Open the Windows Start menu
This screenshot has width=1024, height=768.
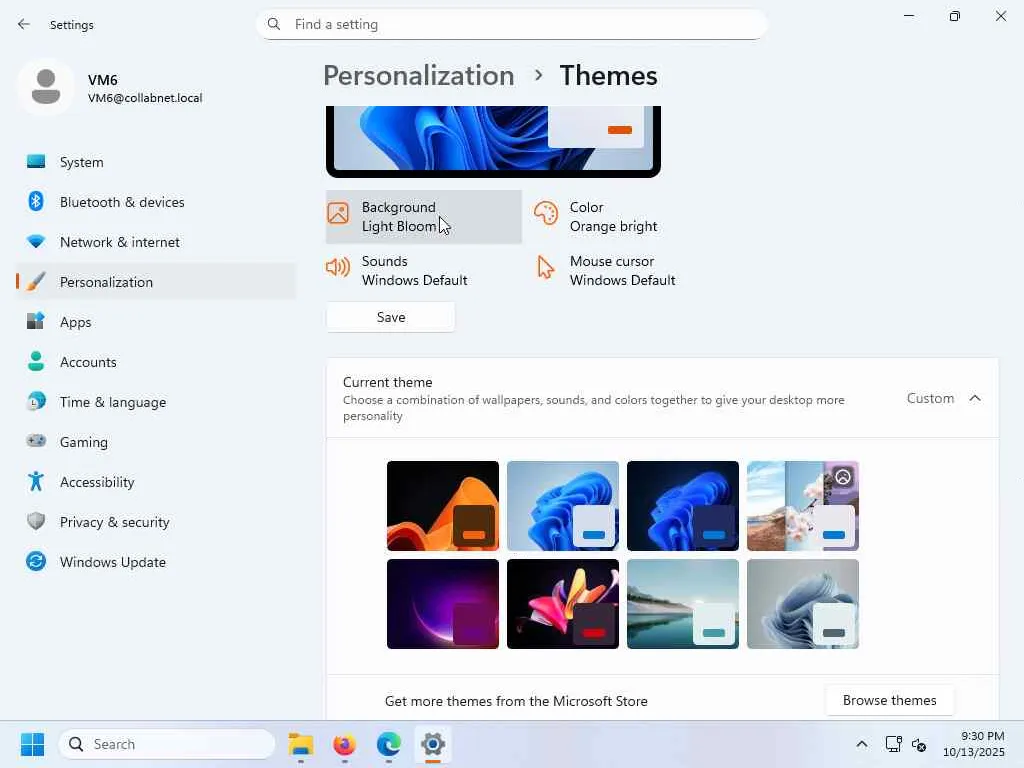(x=32, y=744)
